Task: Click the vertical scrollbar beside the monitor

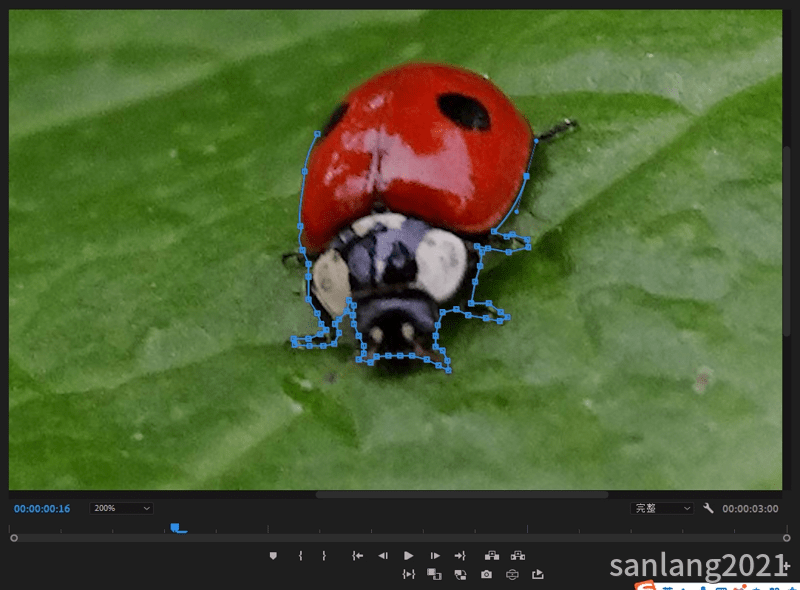Action: (786, 240)
